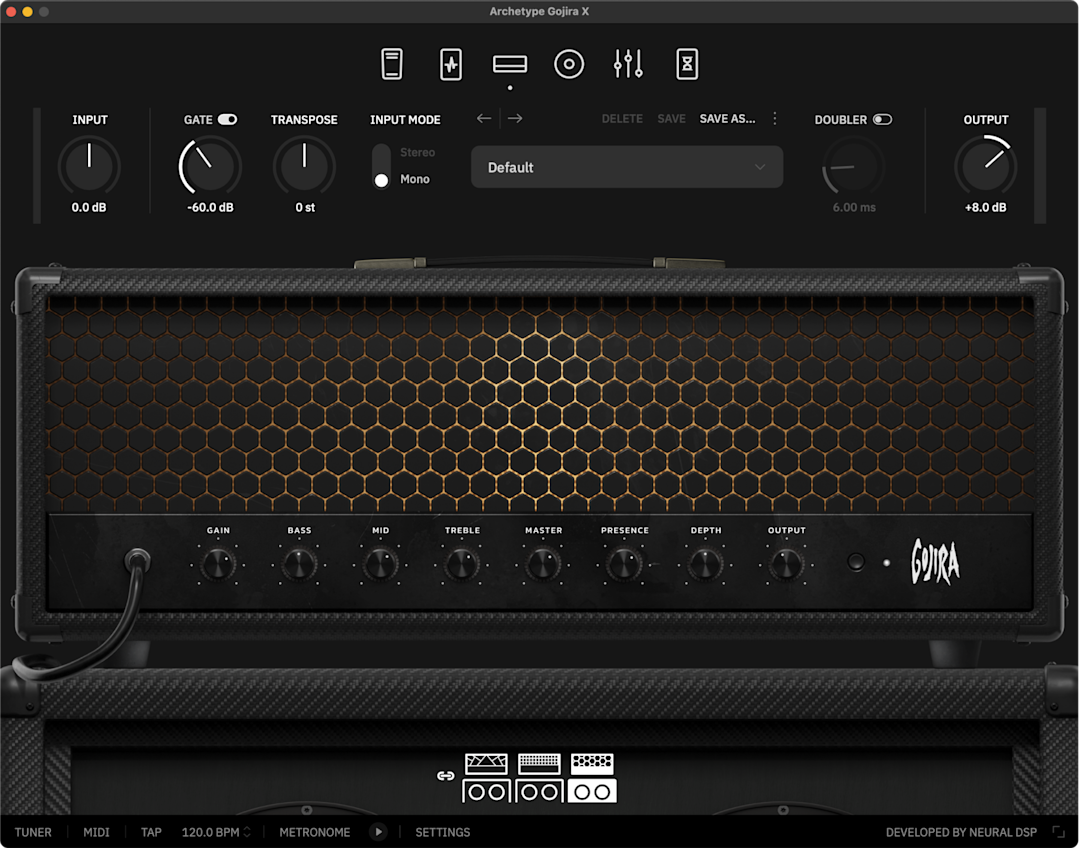The height and width of the screenshot is (848, 1080).
Task: Click the amp head view icon
Action: 511,63
